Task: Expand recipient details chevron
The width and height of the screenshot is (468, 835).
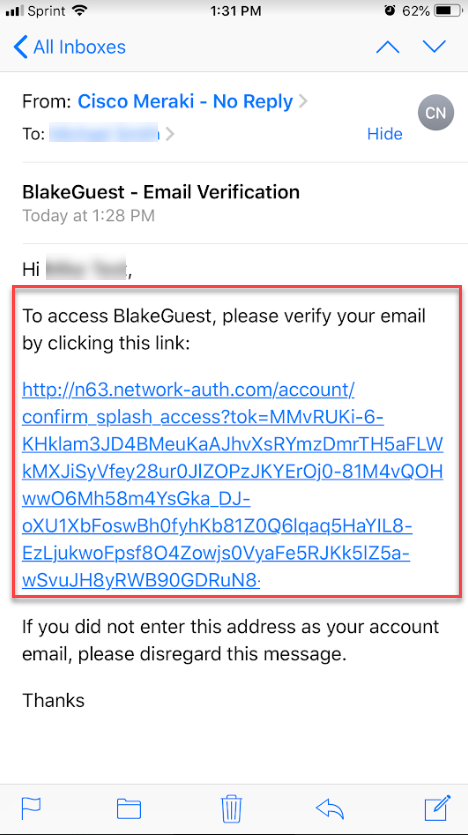Action: (x=170, y=134)
